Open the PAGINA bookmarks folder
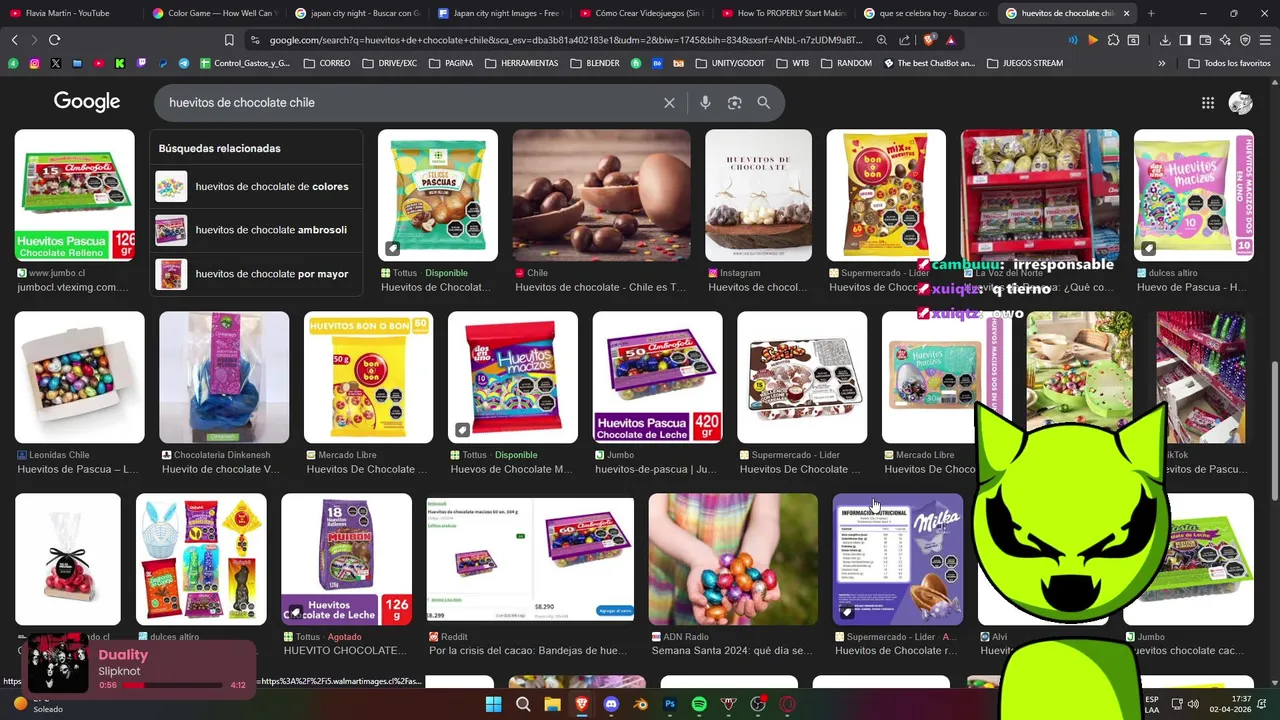The width and height of the screenshot is (1280, 720). pos(451,63)
